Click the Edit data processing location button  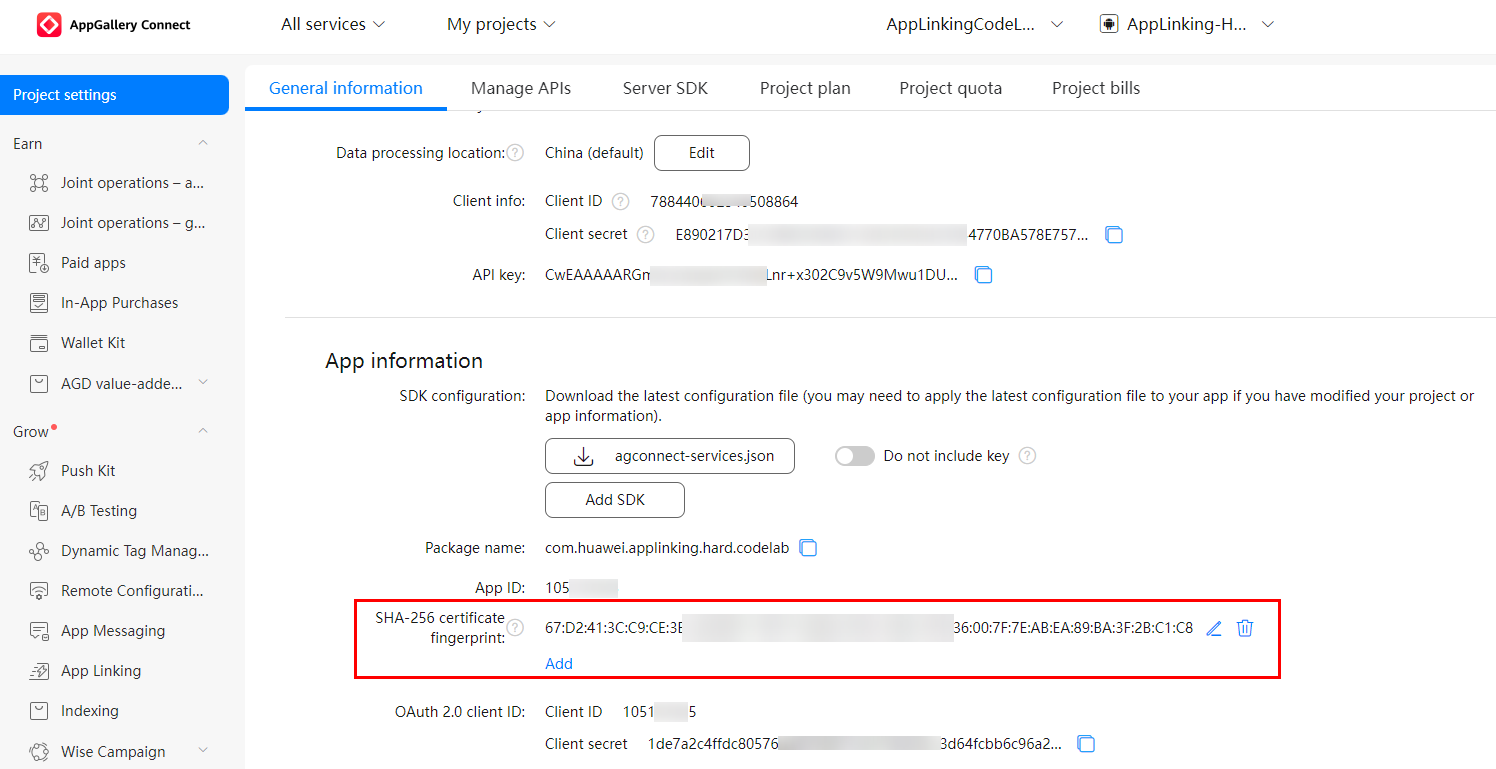click(x=702, y=153)
